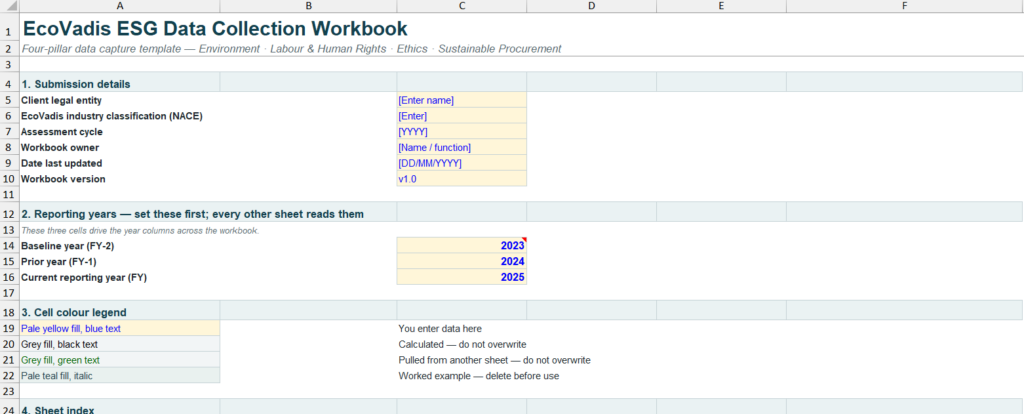This screenshot has height=414, width=1024.
Task: Click the 'Client legal entity' label
Action: tap(61, 101)
